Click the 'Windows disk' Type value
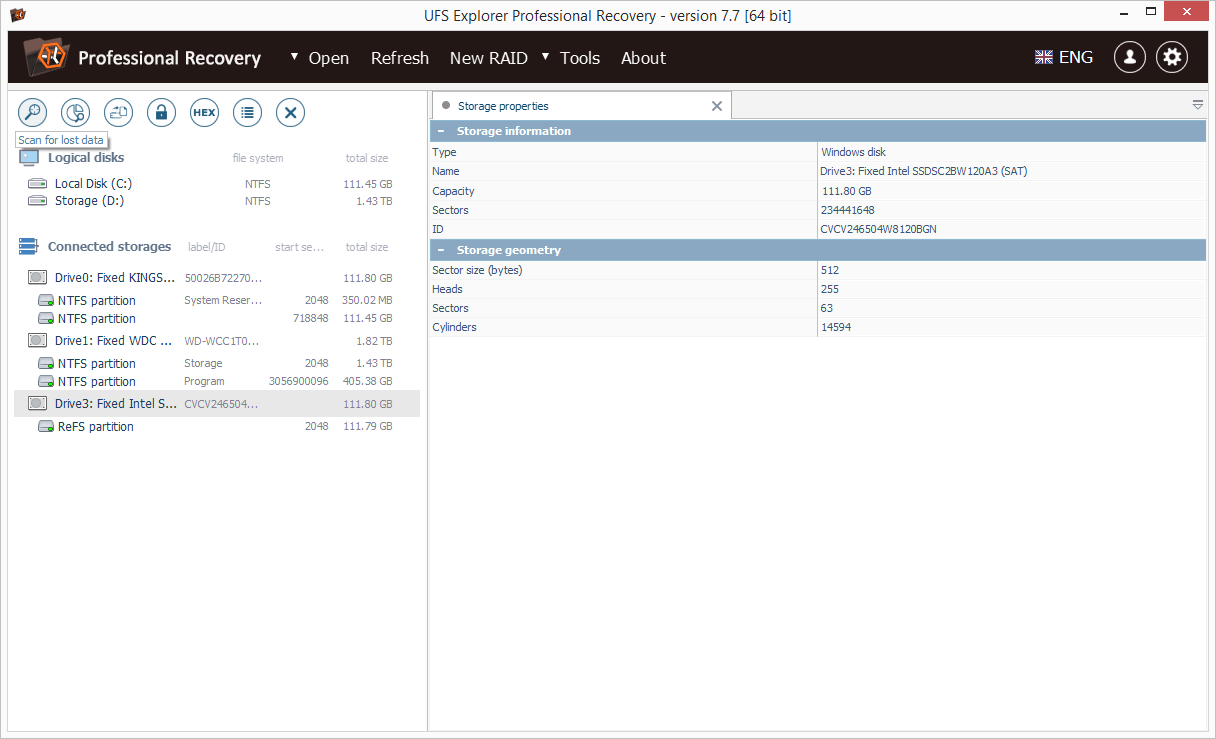The height and width of the screenshot is (739, 1216). tap(853, 153)
